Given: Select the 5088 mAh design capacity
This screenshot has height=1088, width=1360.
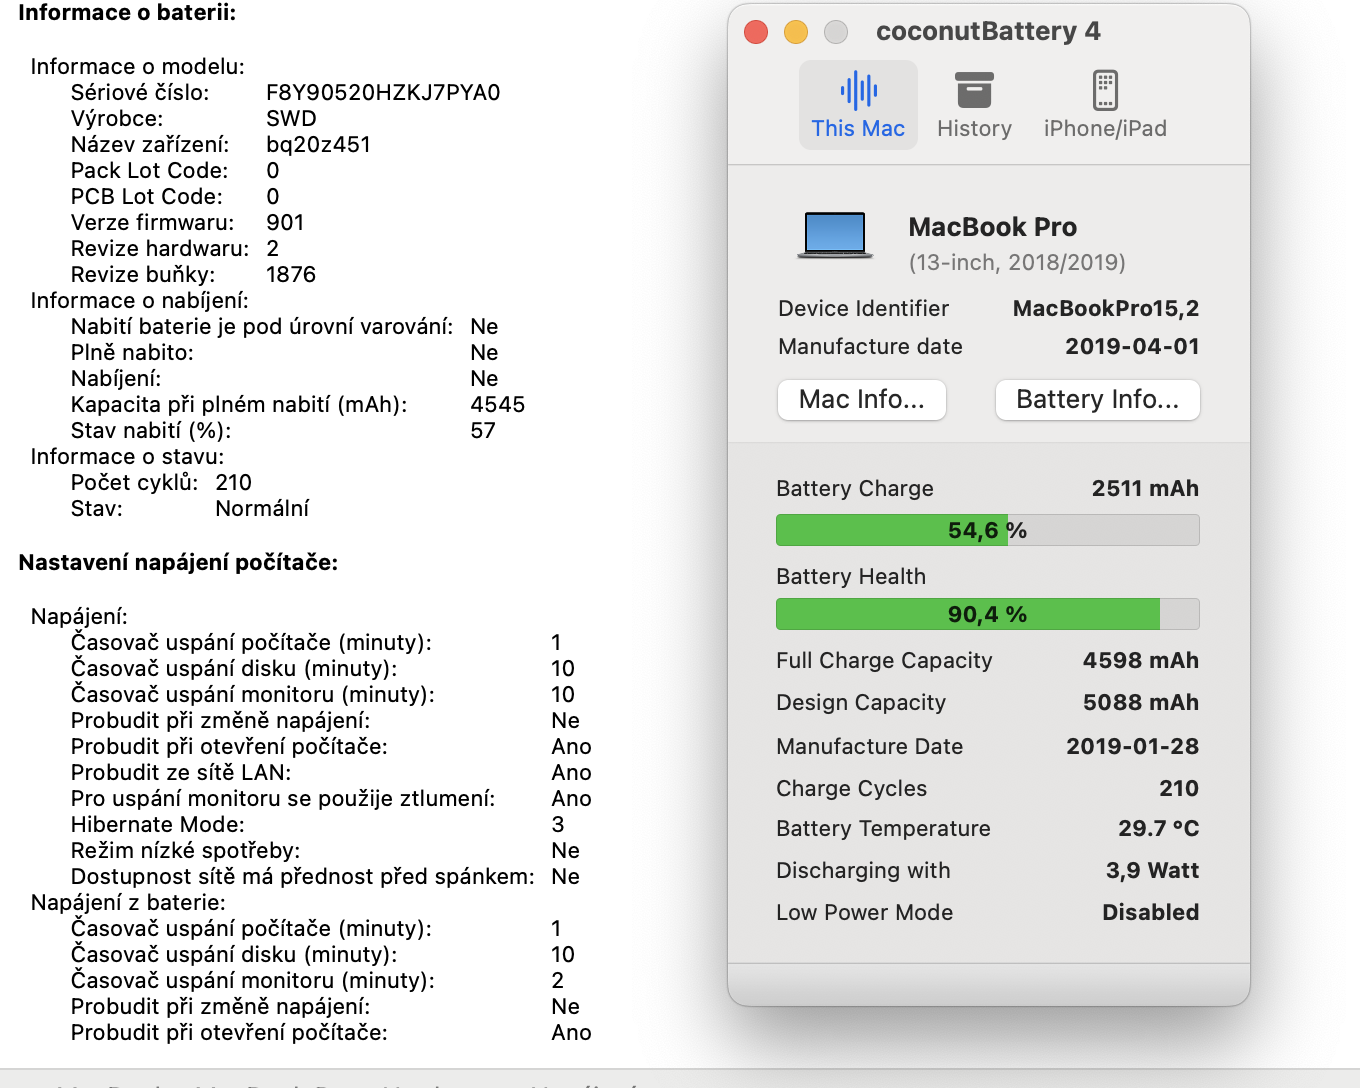Looking at the screenshot, I should tap(1141, 702).
